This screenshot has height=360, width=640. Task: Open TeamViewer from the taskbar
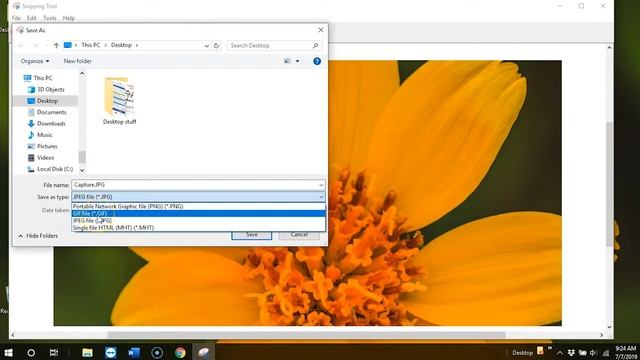(x=111, y=353)
